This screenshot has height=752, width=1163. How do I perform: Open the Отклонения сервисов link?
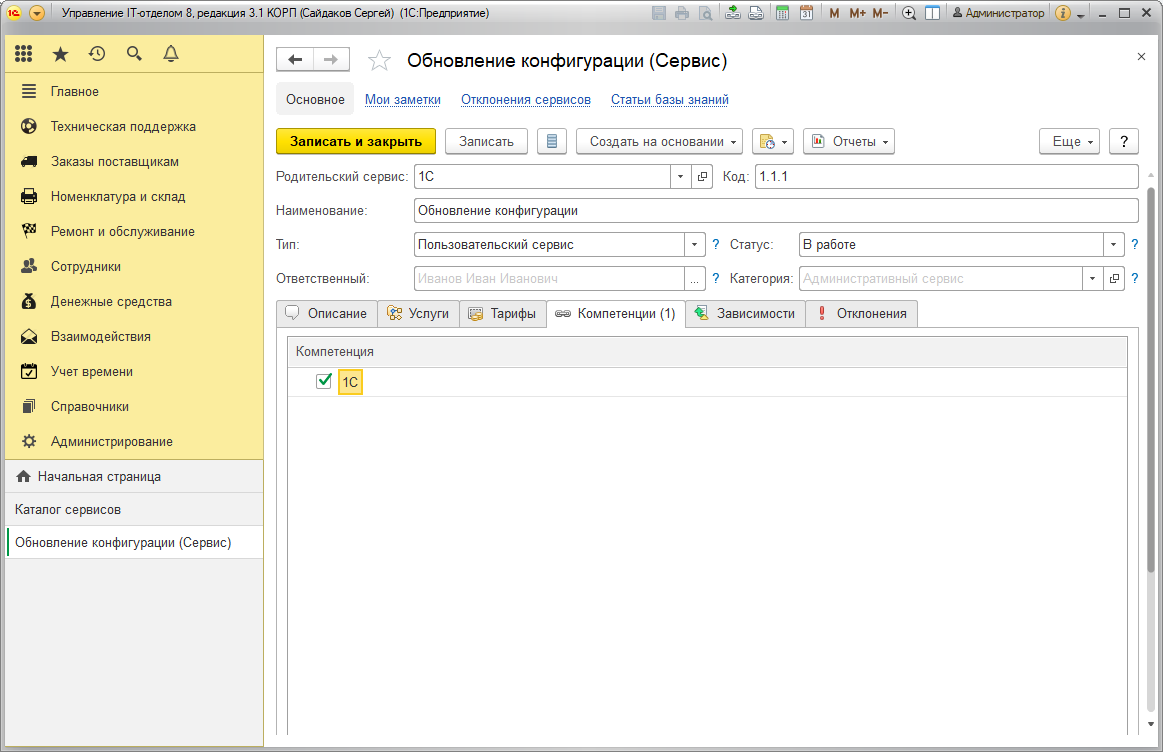[526, 99]
